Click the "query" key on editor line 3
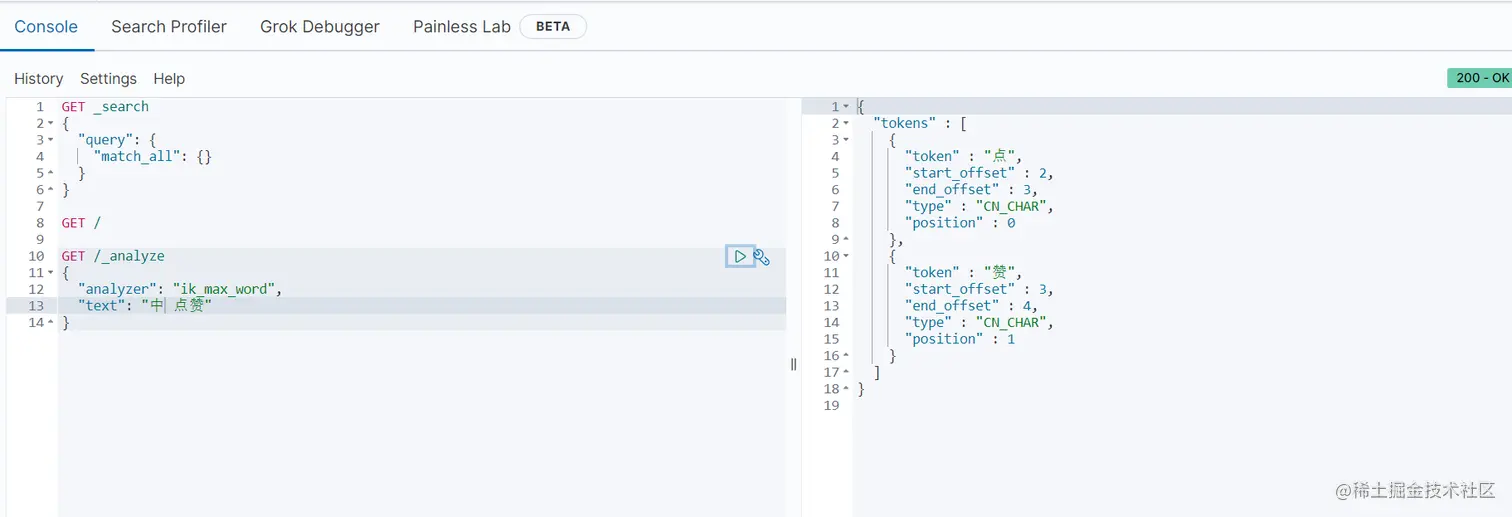 point(103,140)
